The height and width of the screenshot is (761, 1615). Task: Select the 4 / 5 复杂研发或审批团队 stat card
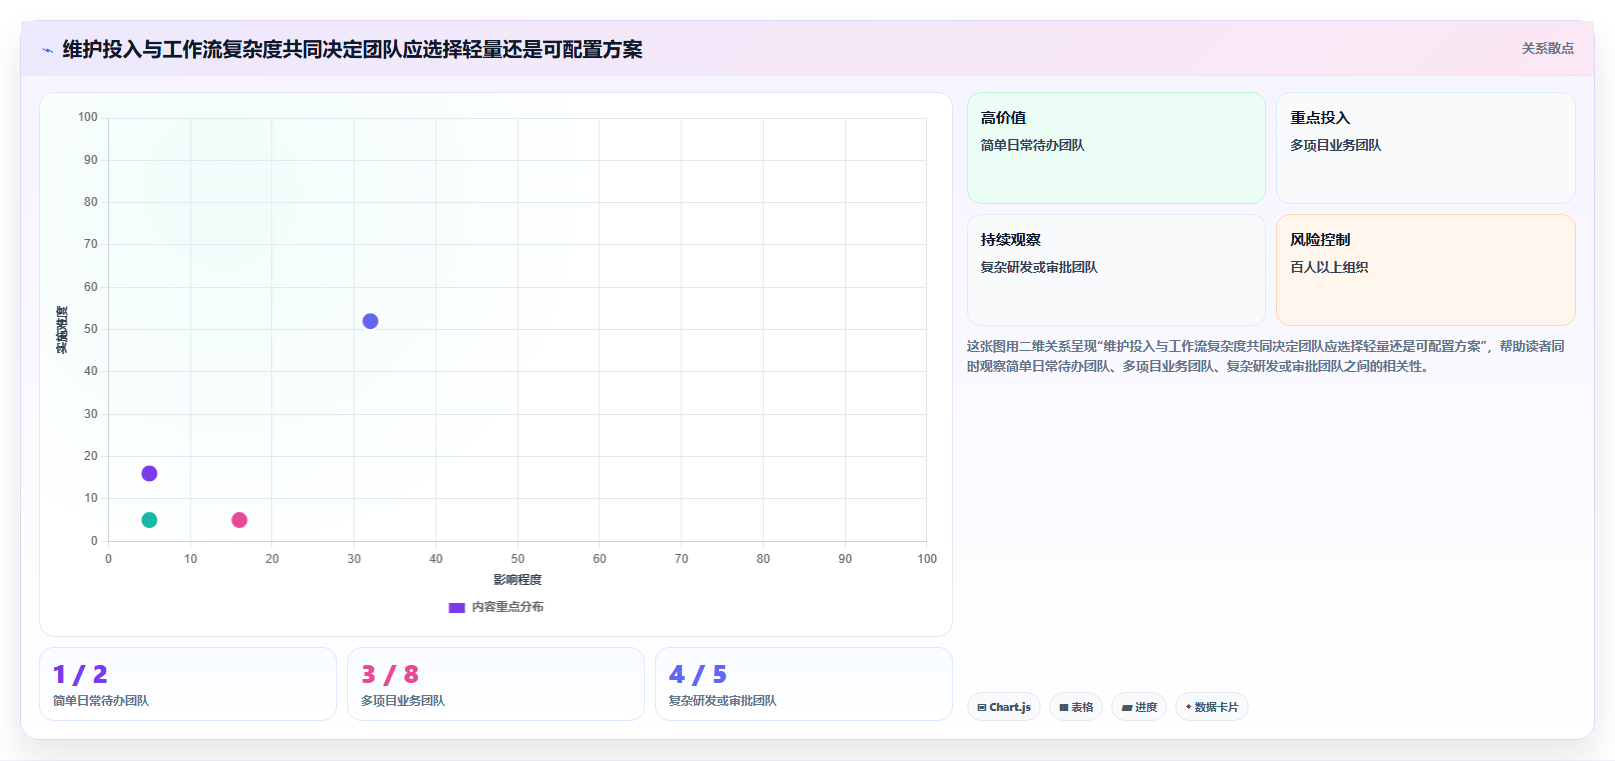pyautogui.click(x=804, y=684)
